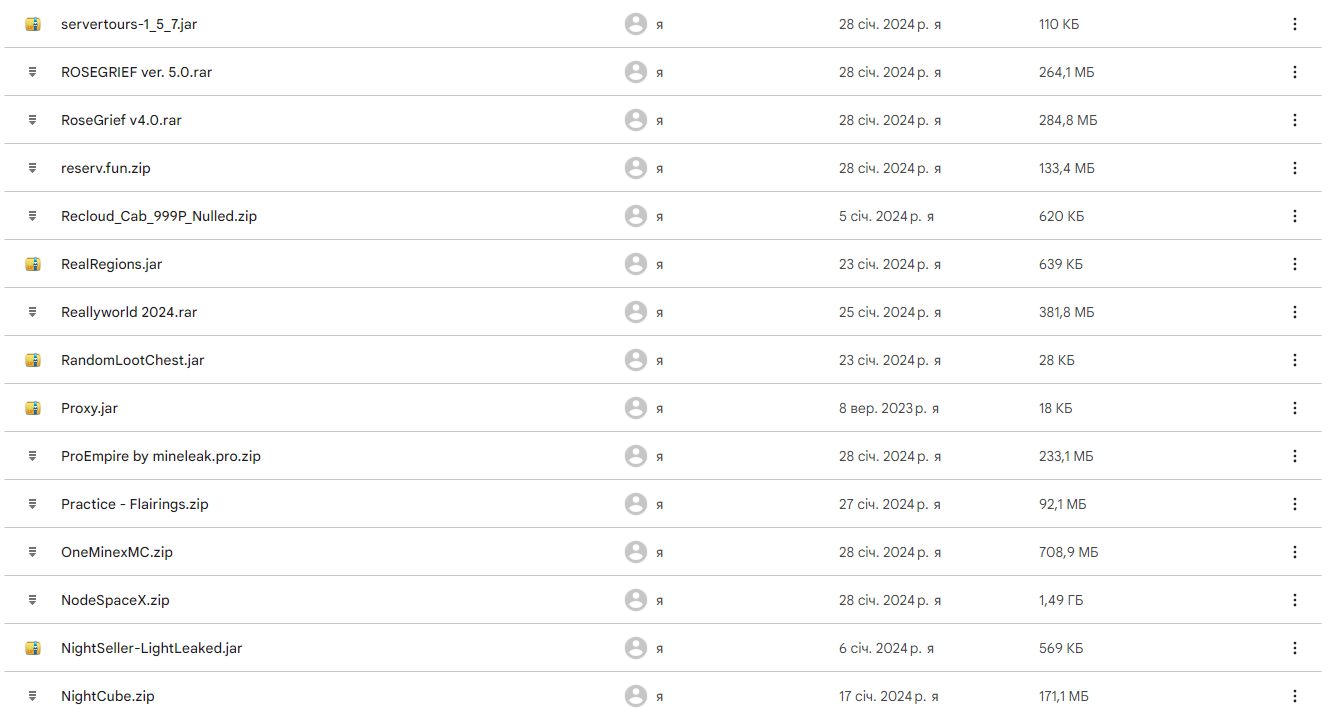Click the 1,49 ГБ size of NodeSpaceX.zip
Viewport: 1328px width, 717px height.
[x=1061, y=600]
